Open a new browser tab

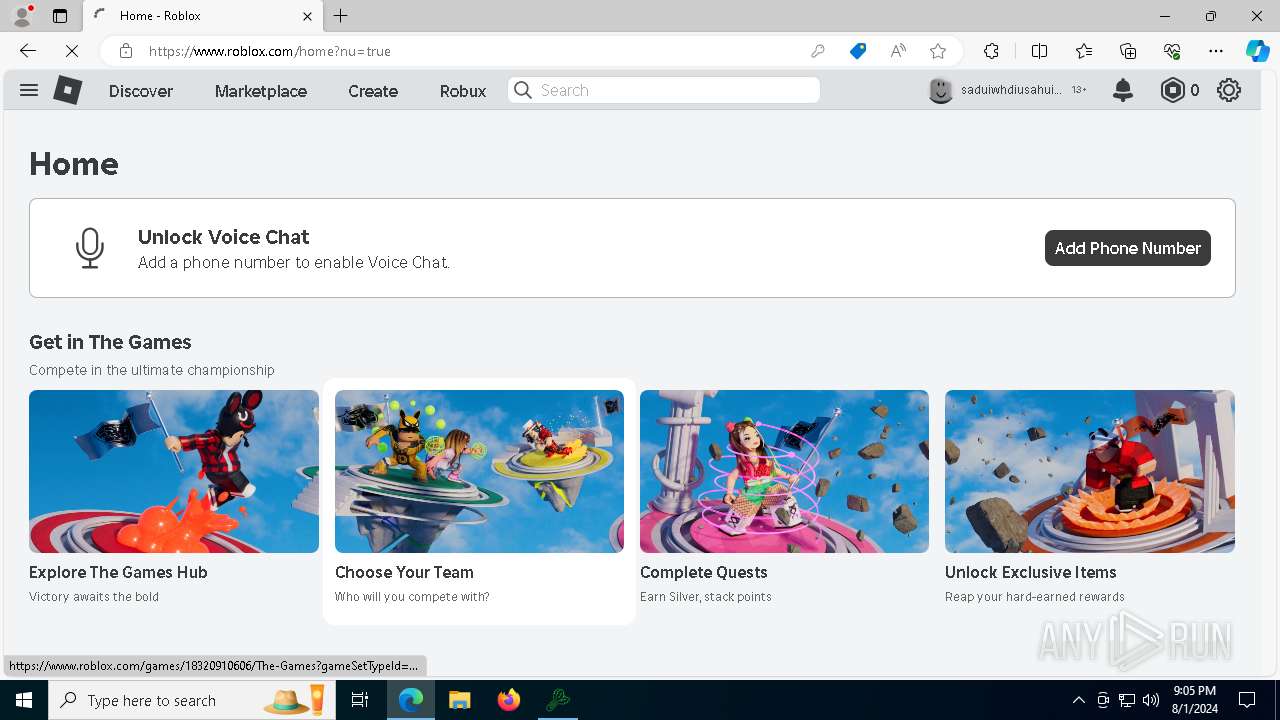tap(341, 16)
